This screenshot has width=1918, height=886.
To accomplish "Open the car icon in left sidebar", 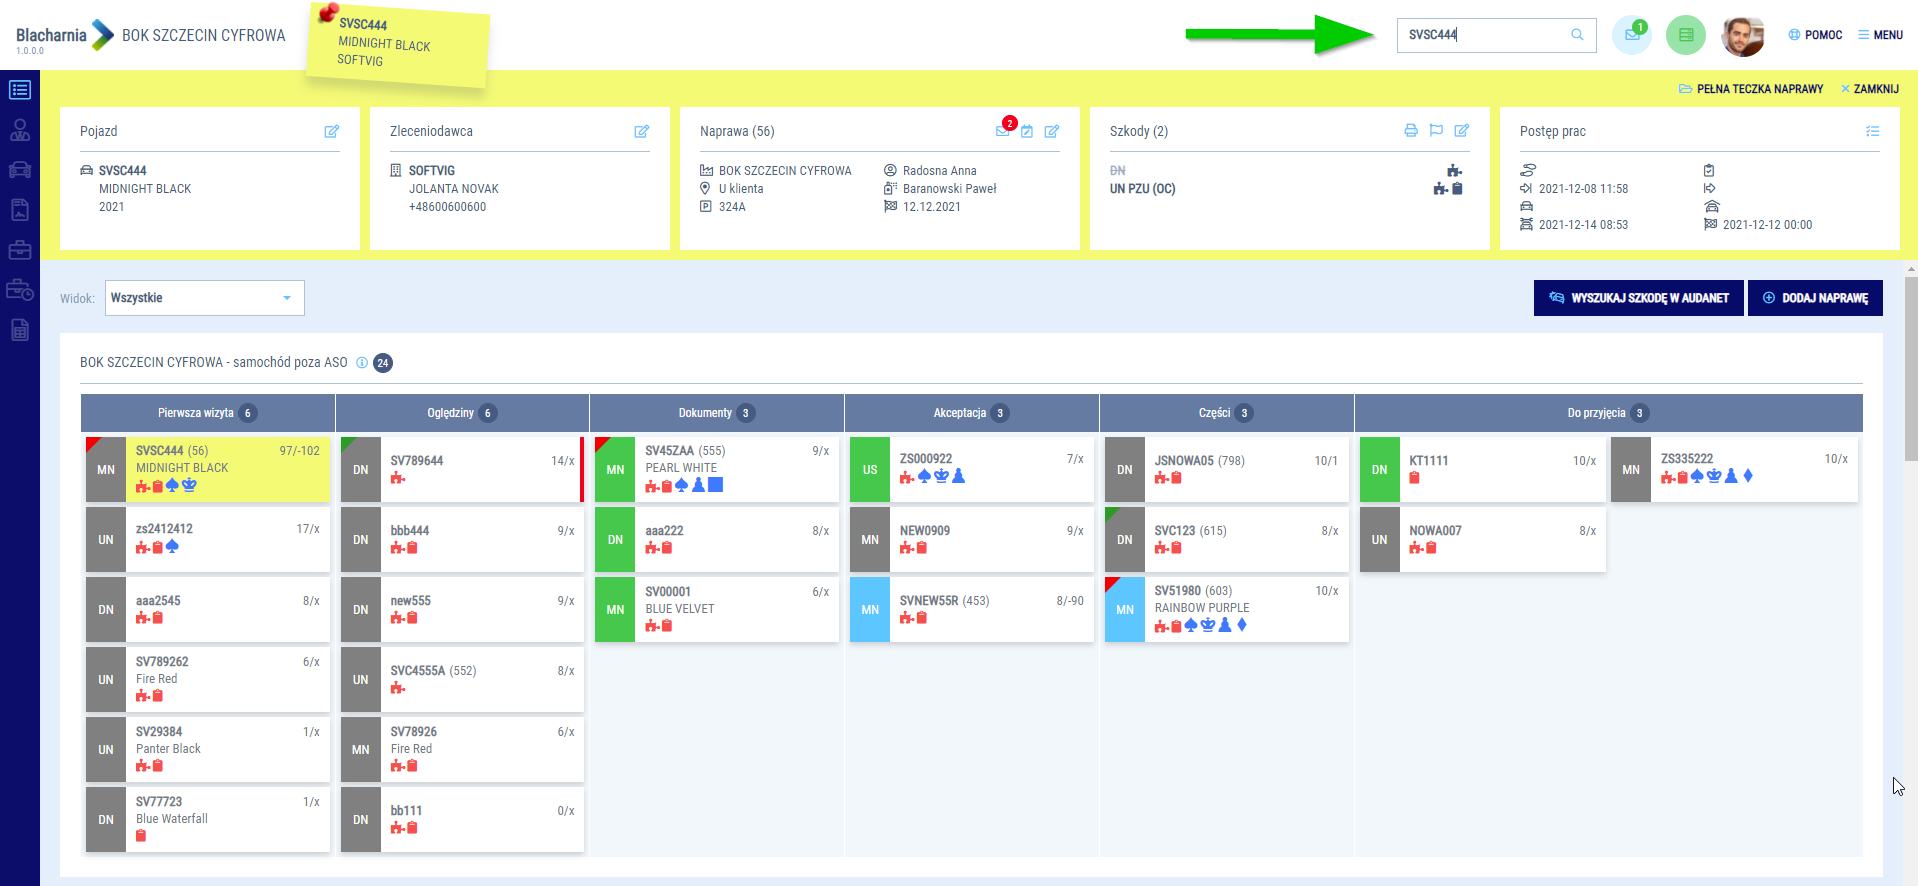I will pyautogui.click(x=20, y=170).
